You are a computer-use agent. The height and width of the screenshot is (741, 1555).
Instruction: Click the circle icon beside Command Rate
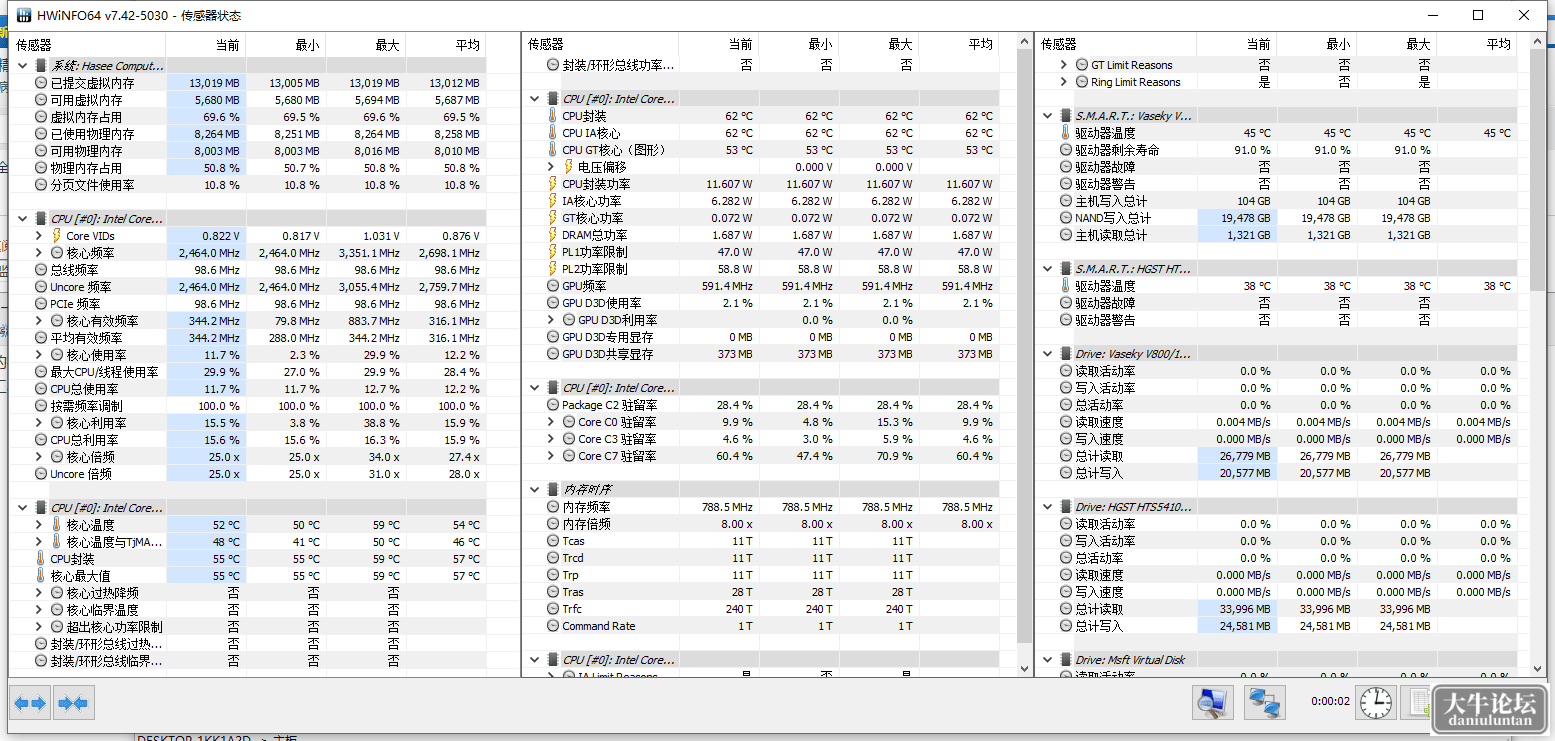tap(553, 626)
